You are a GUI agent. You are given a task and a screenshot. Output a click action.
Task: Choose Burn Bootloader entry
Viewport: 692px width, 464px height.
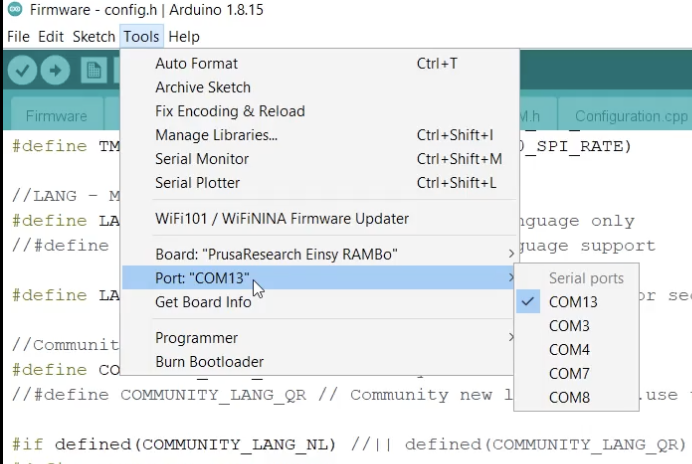[319, 362]
